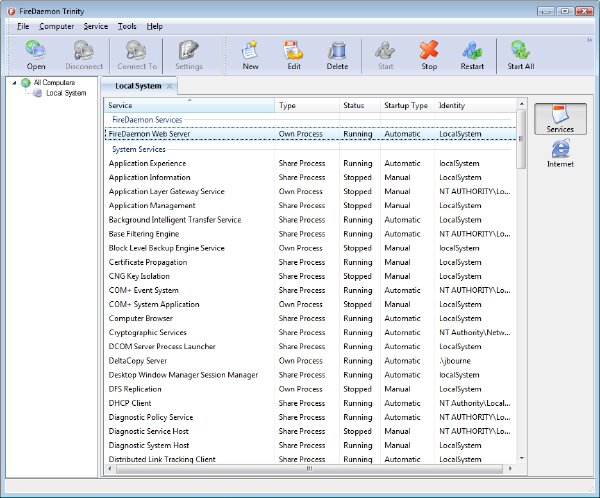Switch to the Local System tab
The height and width of the screenshot is (498, 600).
(138, 86)
